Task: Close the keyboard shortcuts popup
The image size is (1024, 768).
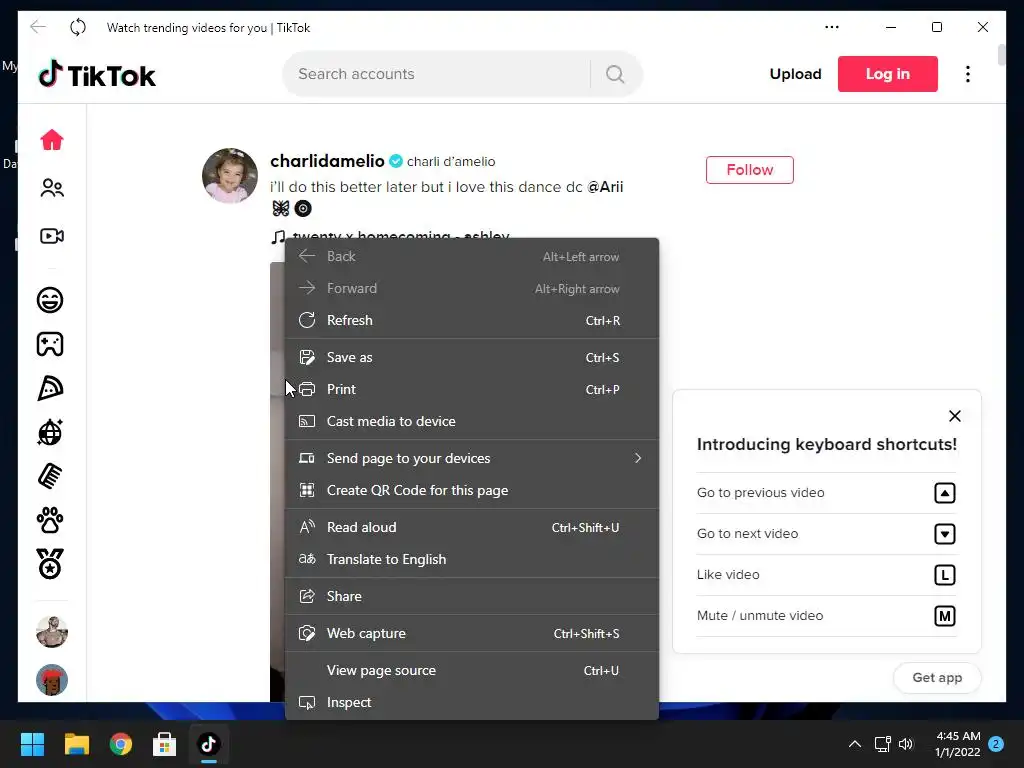Action: pyautogui.click(x=955, y=416)
